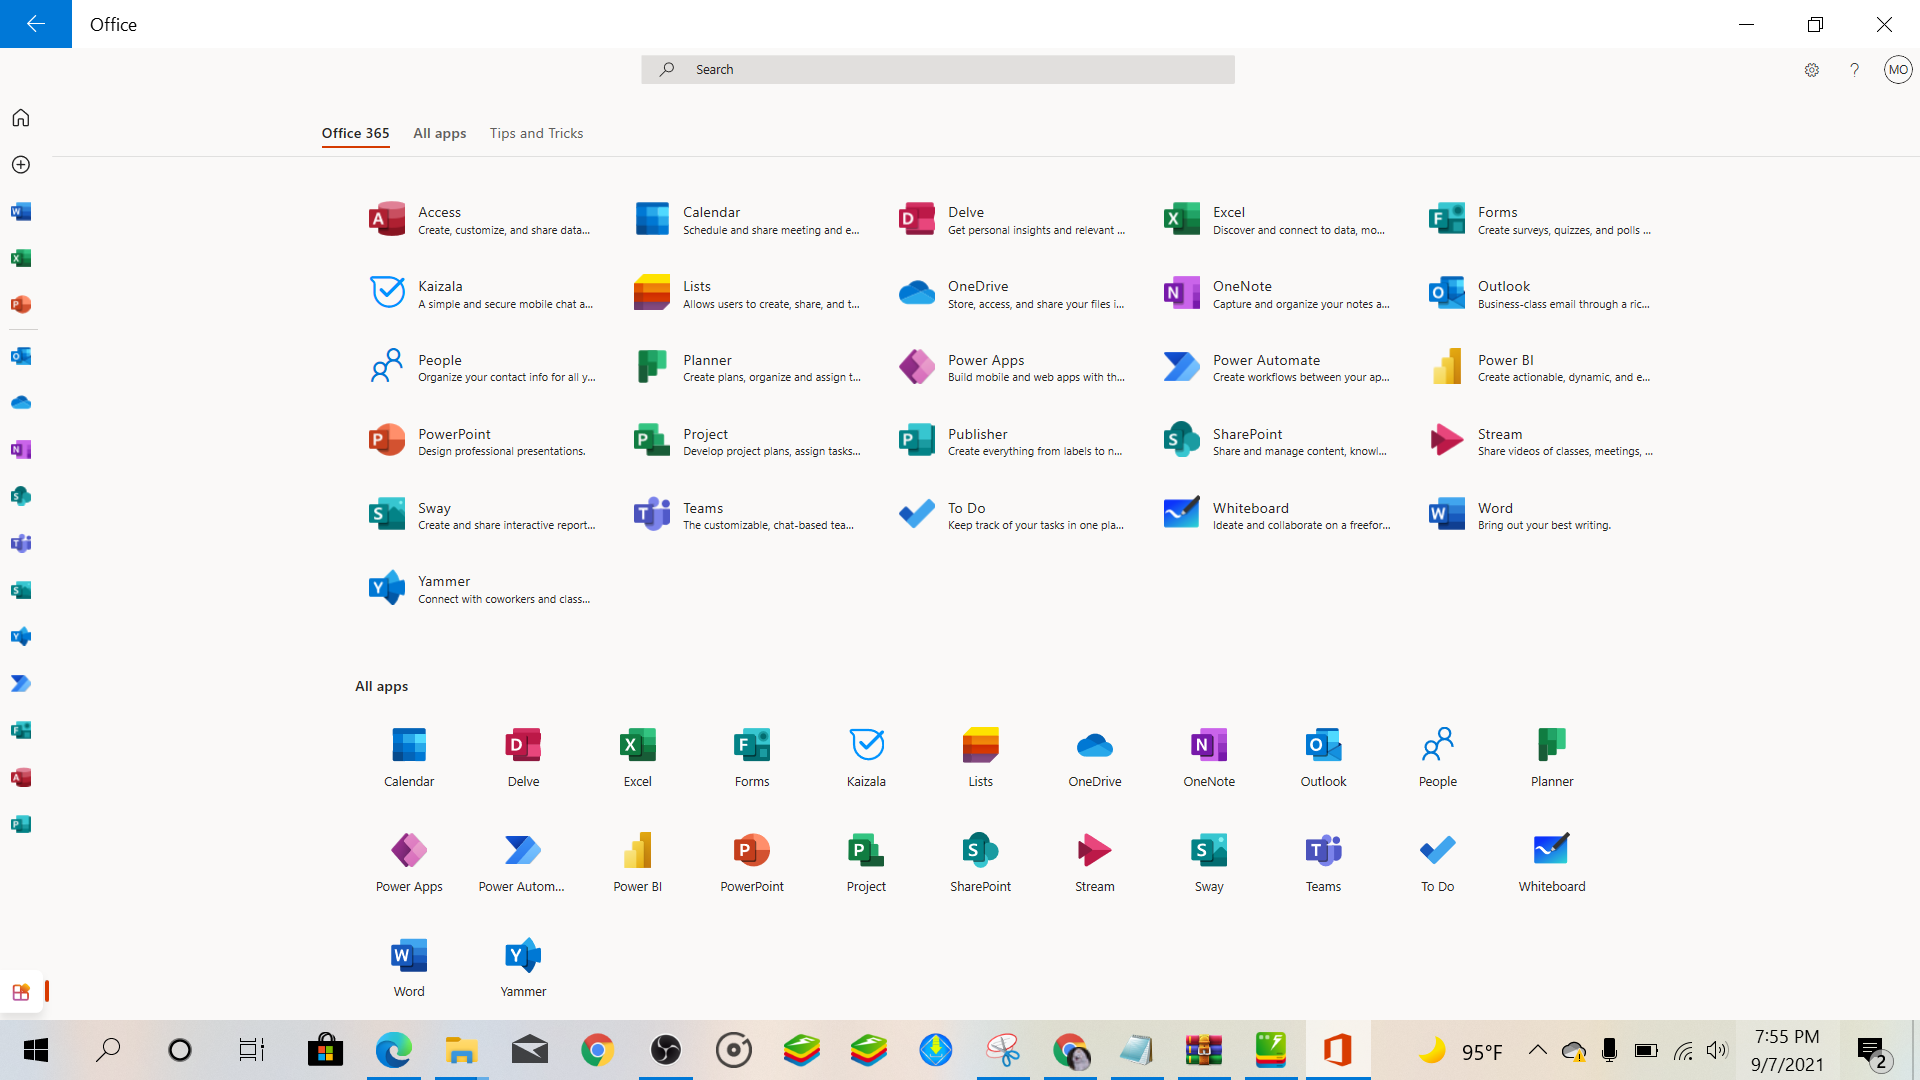The width and height of the screenshot is (1920, 1080).
Task: Open Power Automate from the Office 365 list
Action: 1265,361
